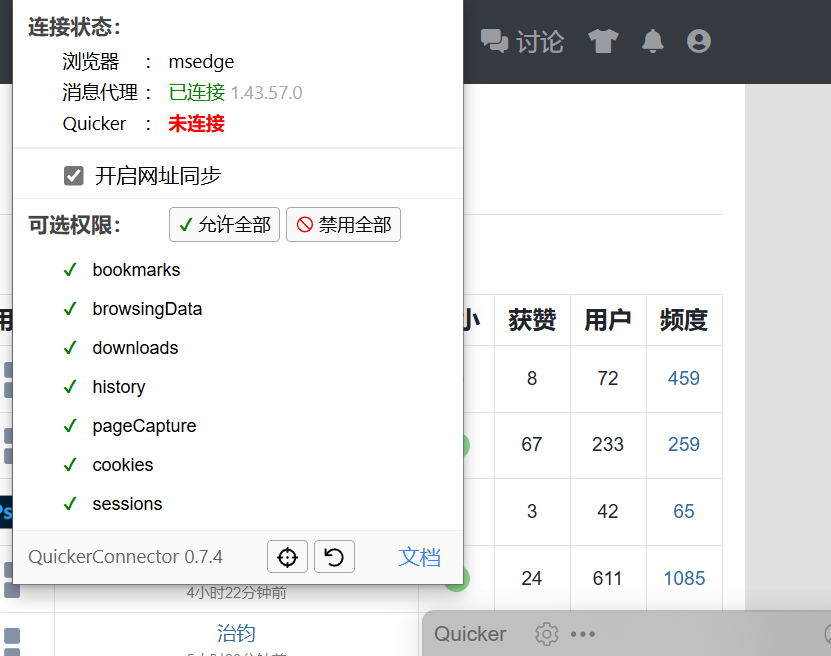The width and height of the screenshot is (831, 656).
Task: Click the 禁用全部 disable-all button
Action: tap(343, 225)
